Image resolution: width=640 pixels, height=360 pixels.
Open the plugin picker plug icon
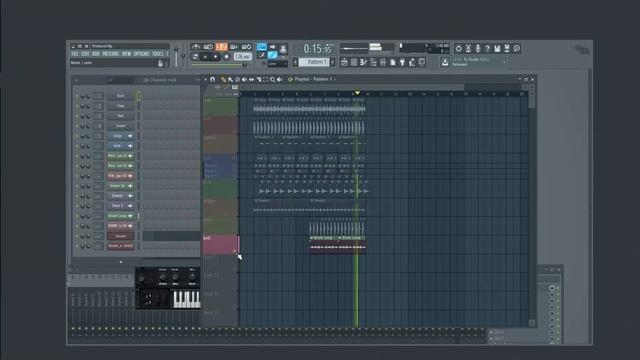click(x=402, y=62)
